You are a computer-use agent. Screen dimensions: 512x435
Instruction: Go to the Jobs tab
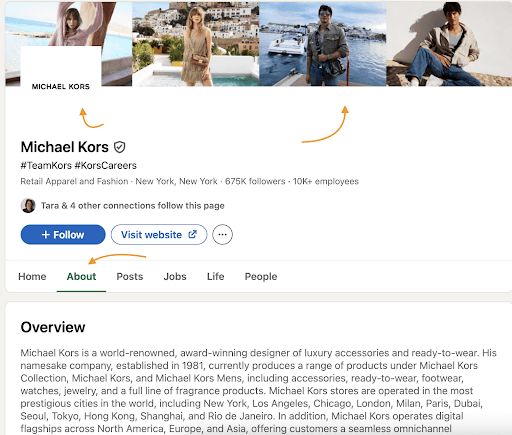click(175, 276)
